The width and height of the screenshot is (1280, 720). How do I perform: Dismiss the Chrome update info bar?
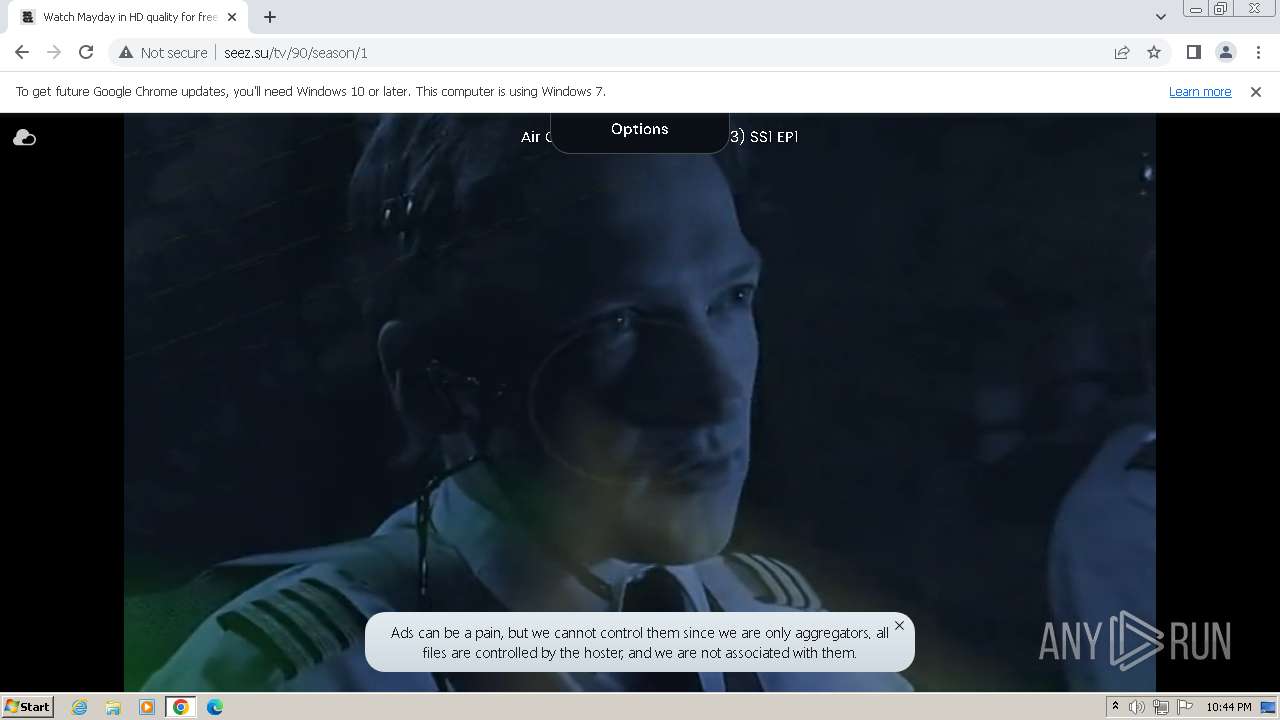tap(1256, 92)
